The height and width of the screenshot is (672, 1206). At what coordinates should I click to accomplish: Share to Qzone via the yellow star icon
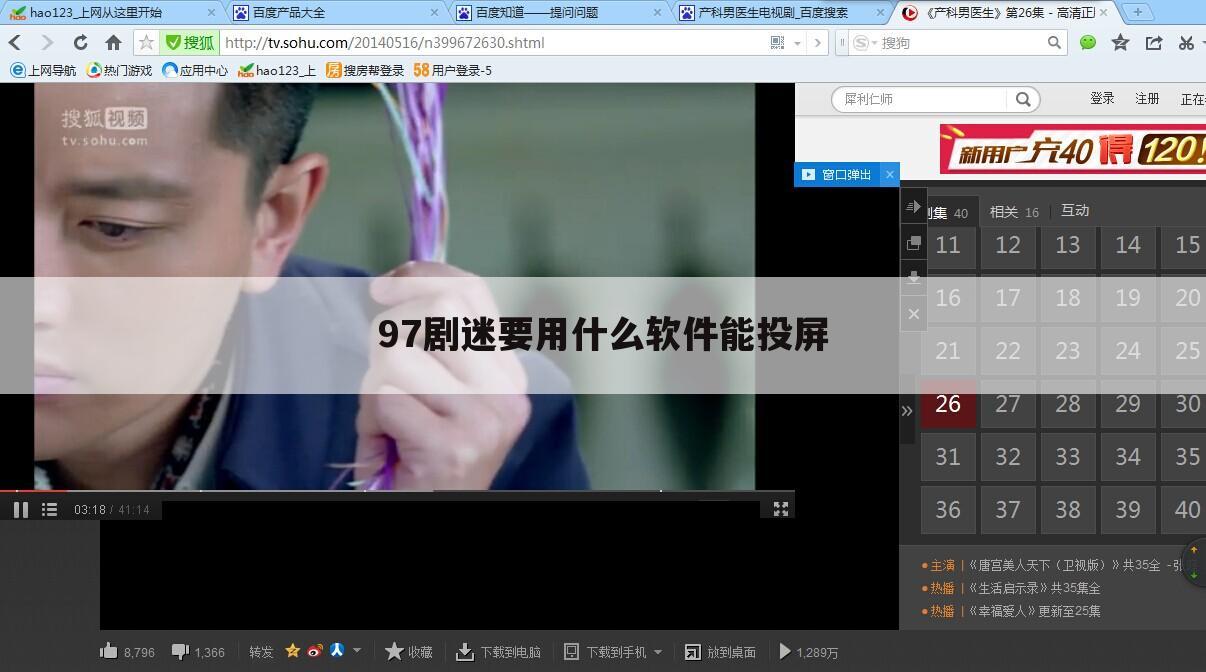click(293, 651)
